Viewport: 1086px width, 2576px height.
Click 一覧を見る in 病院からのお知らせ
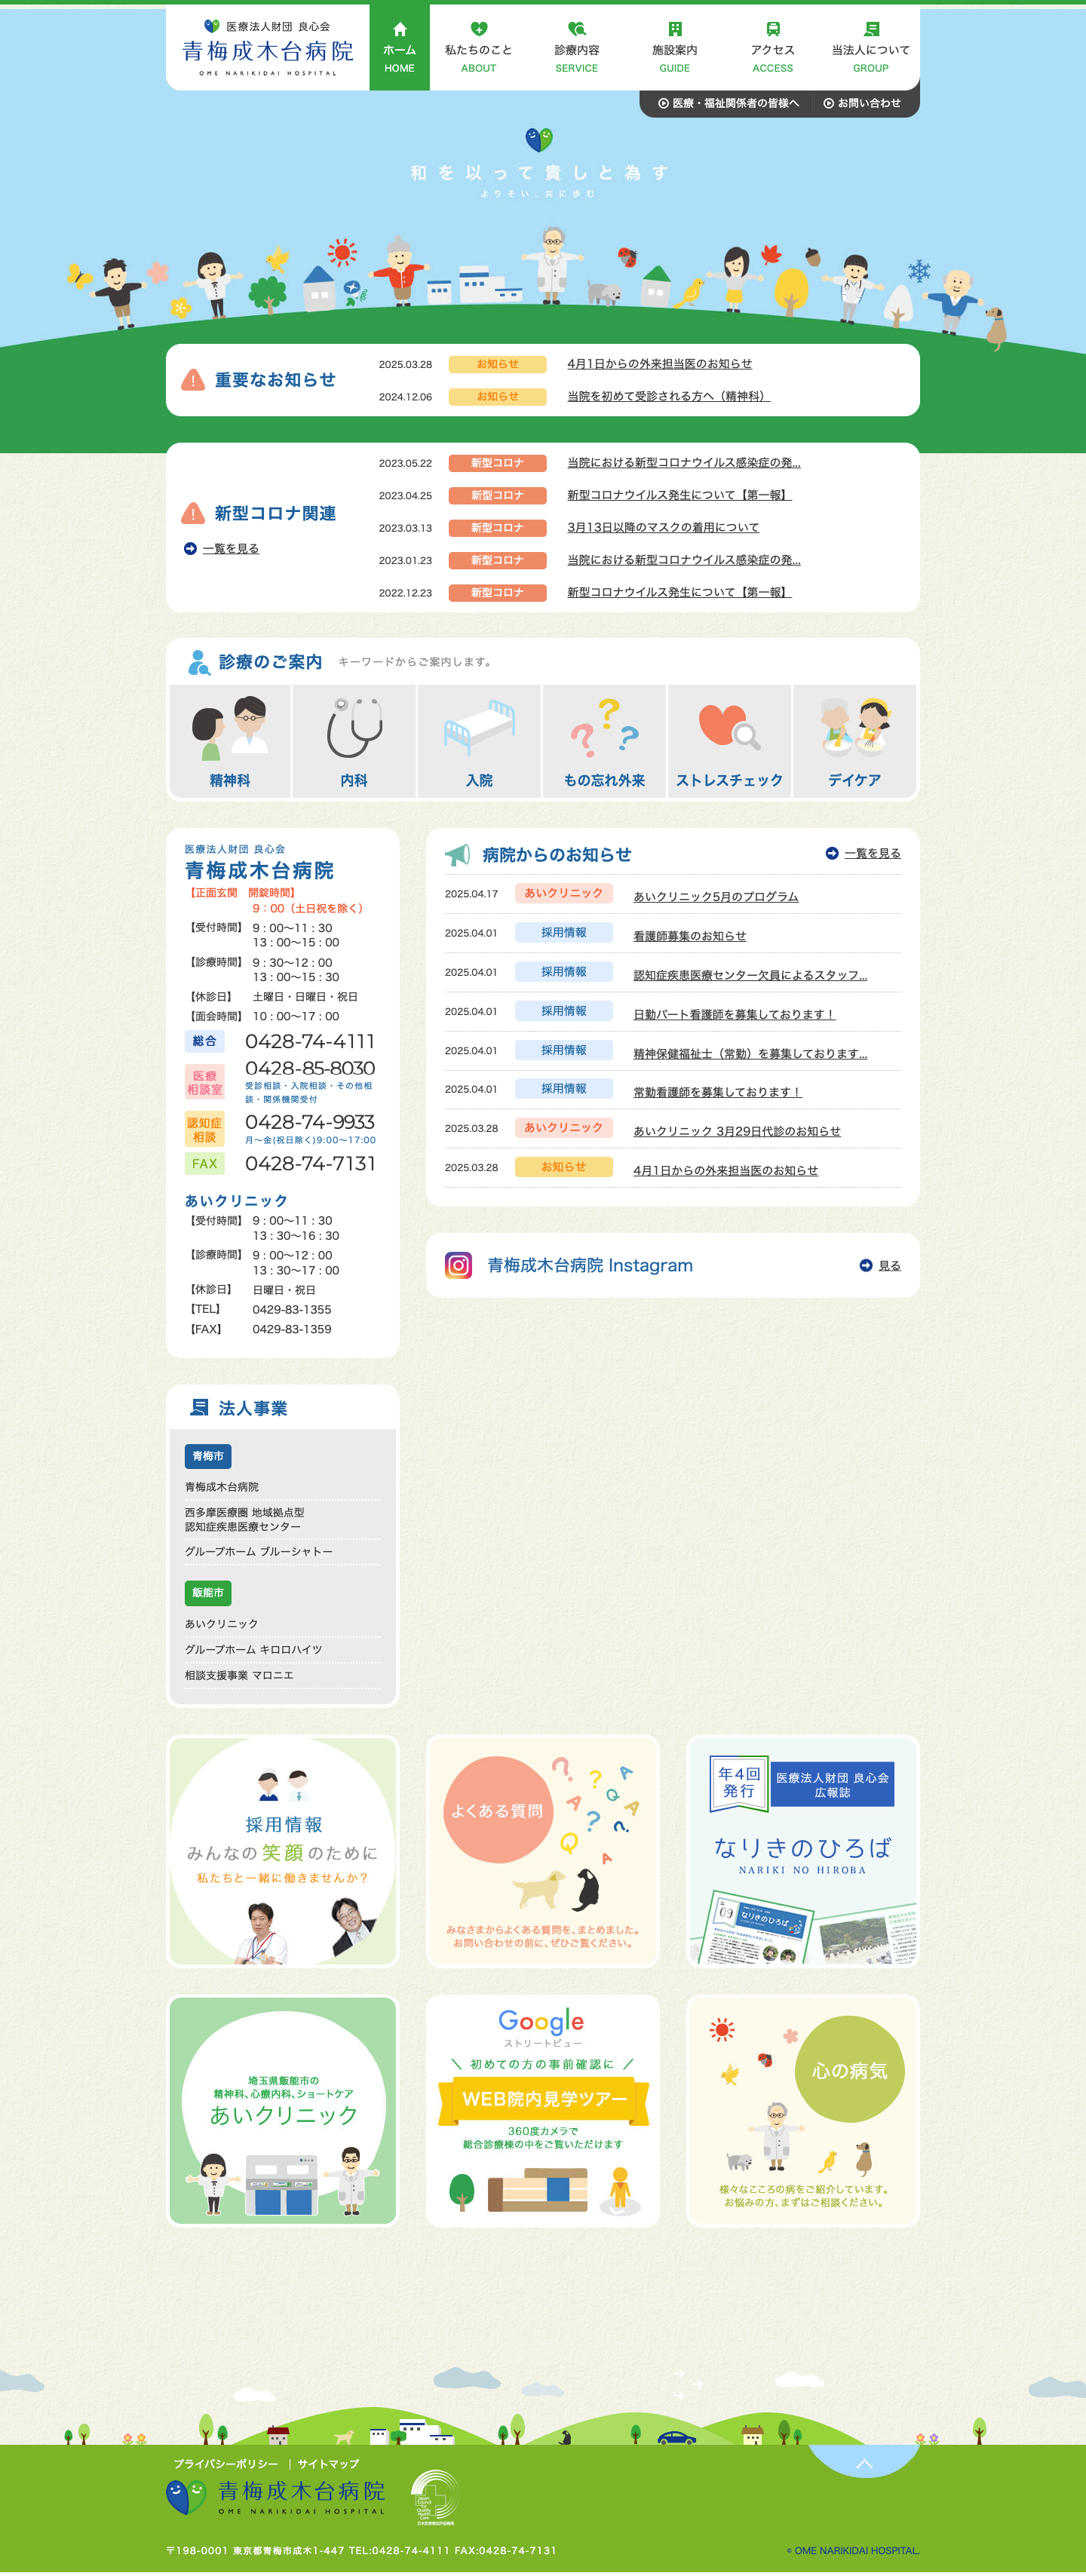point(872,853)
